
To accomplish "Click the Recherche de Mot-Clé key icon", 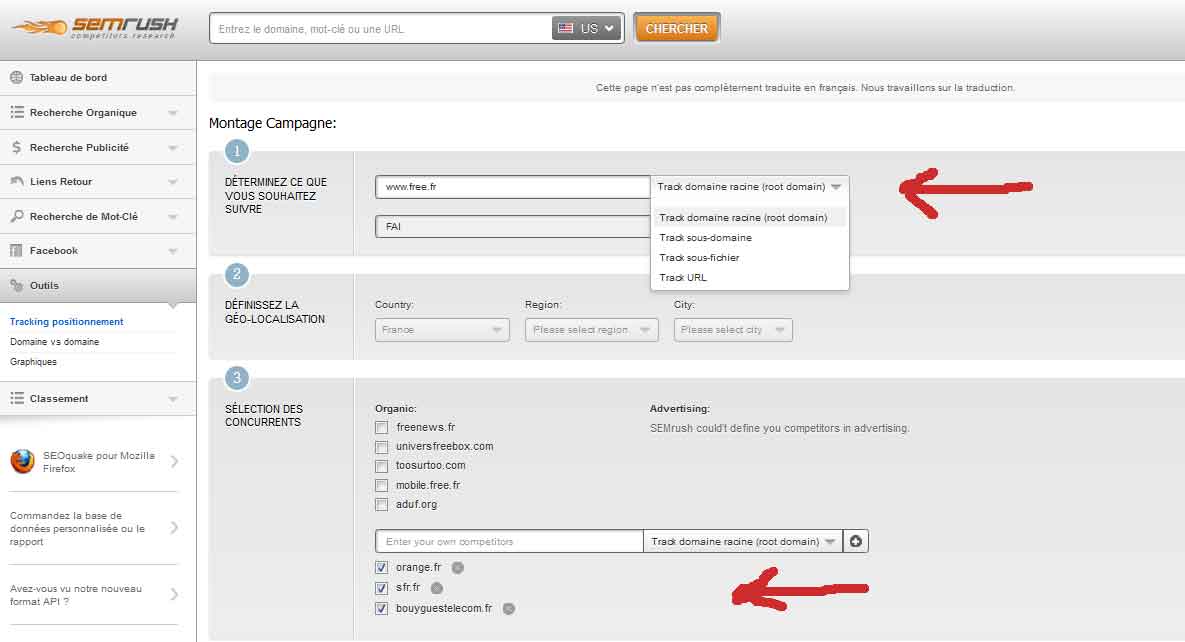I will (17, 216).
